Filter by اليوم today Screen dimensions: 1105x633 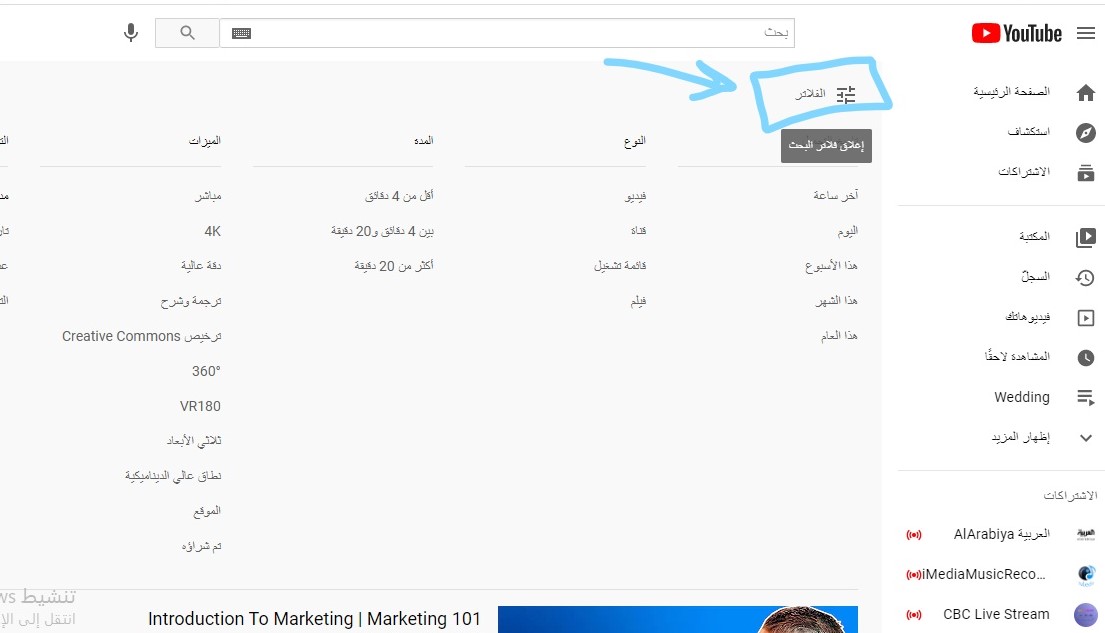(x=847, y=231)
